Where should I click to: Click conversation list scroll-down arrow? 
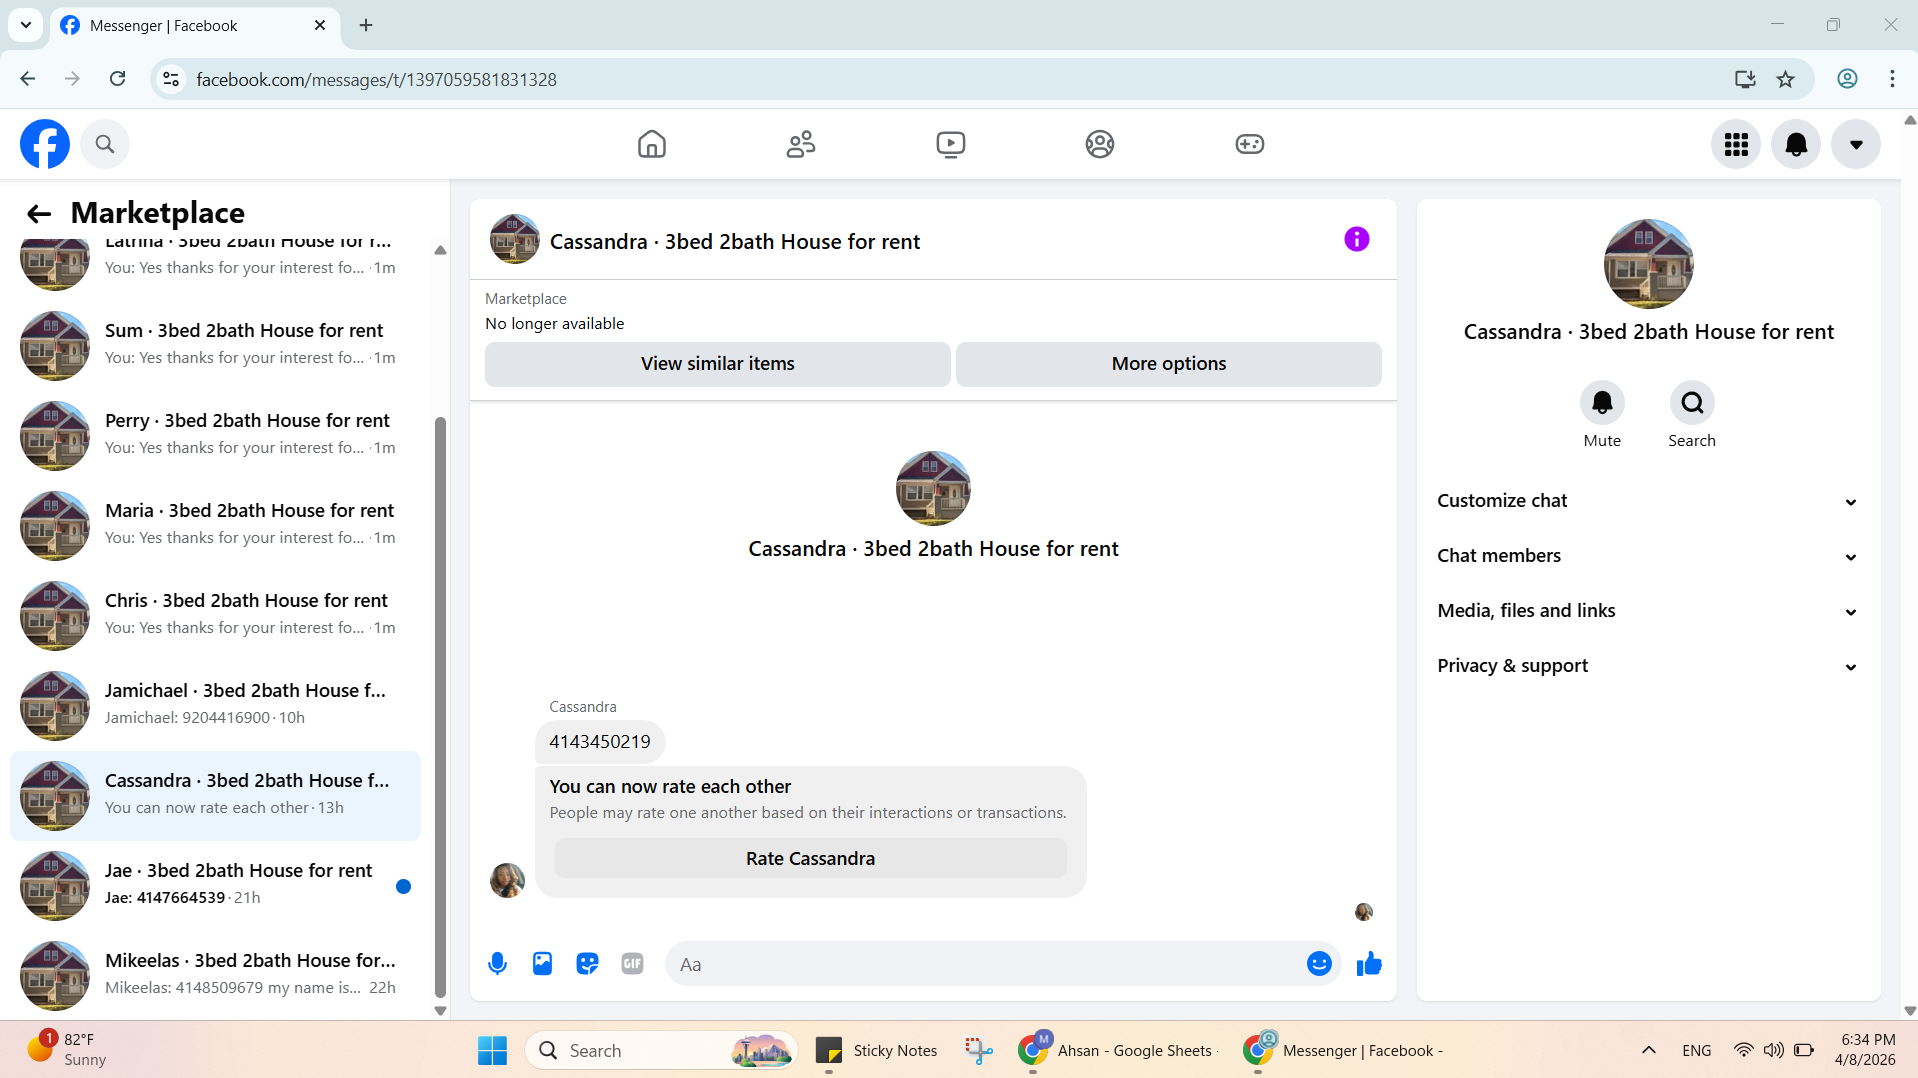click(x=440, y=1011)
